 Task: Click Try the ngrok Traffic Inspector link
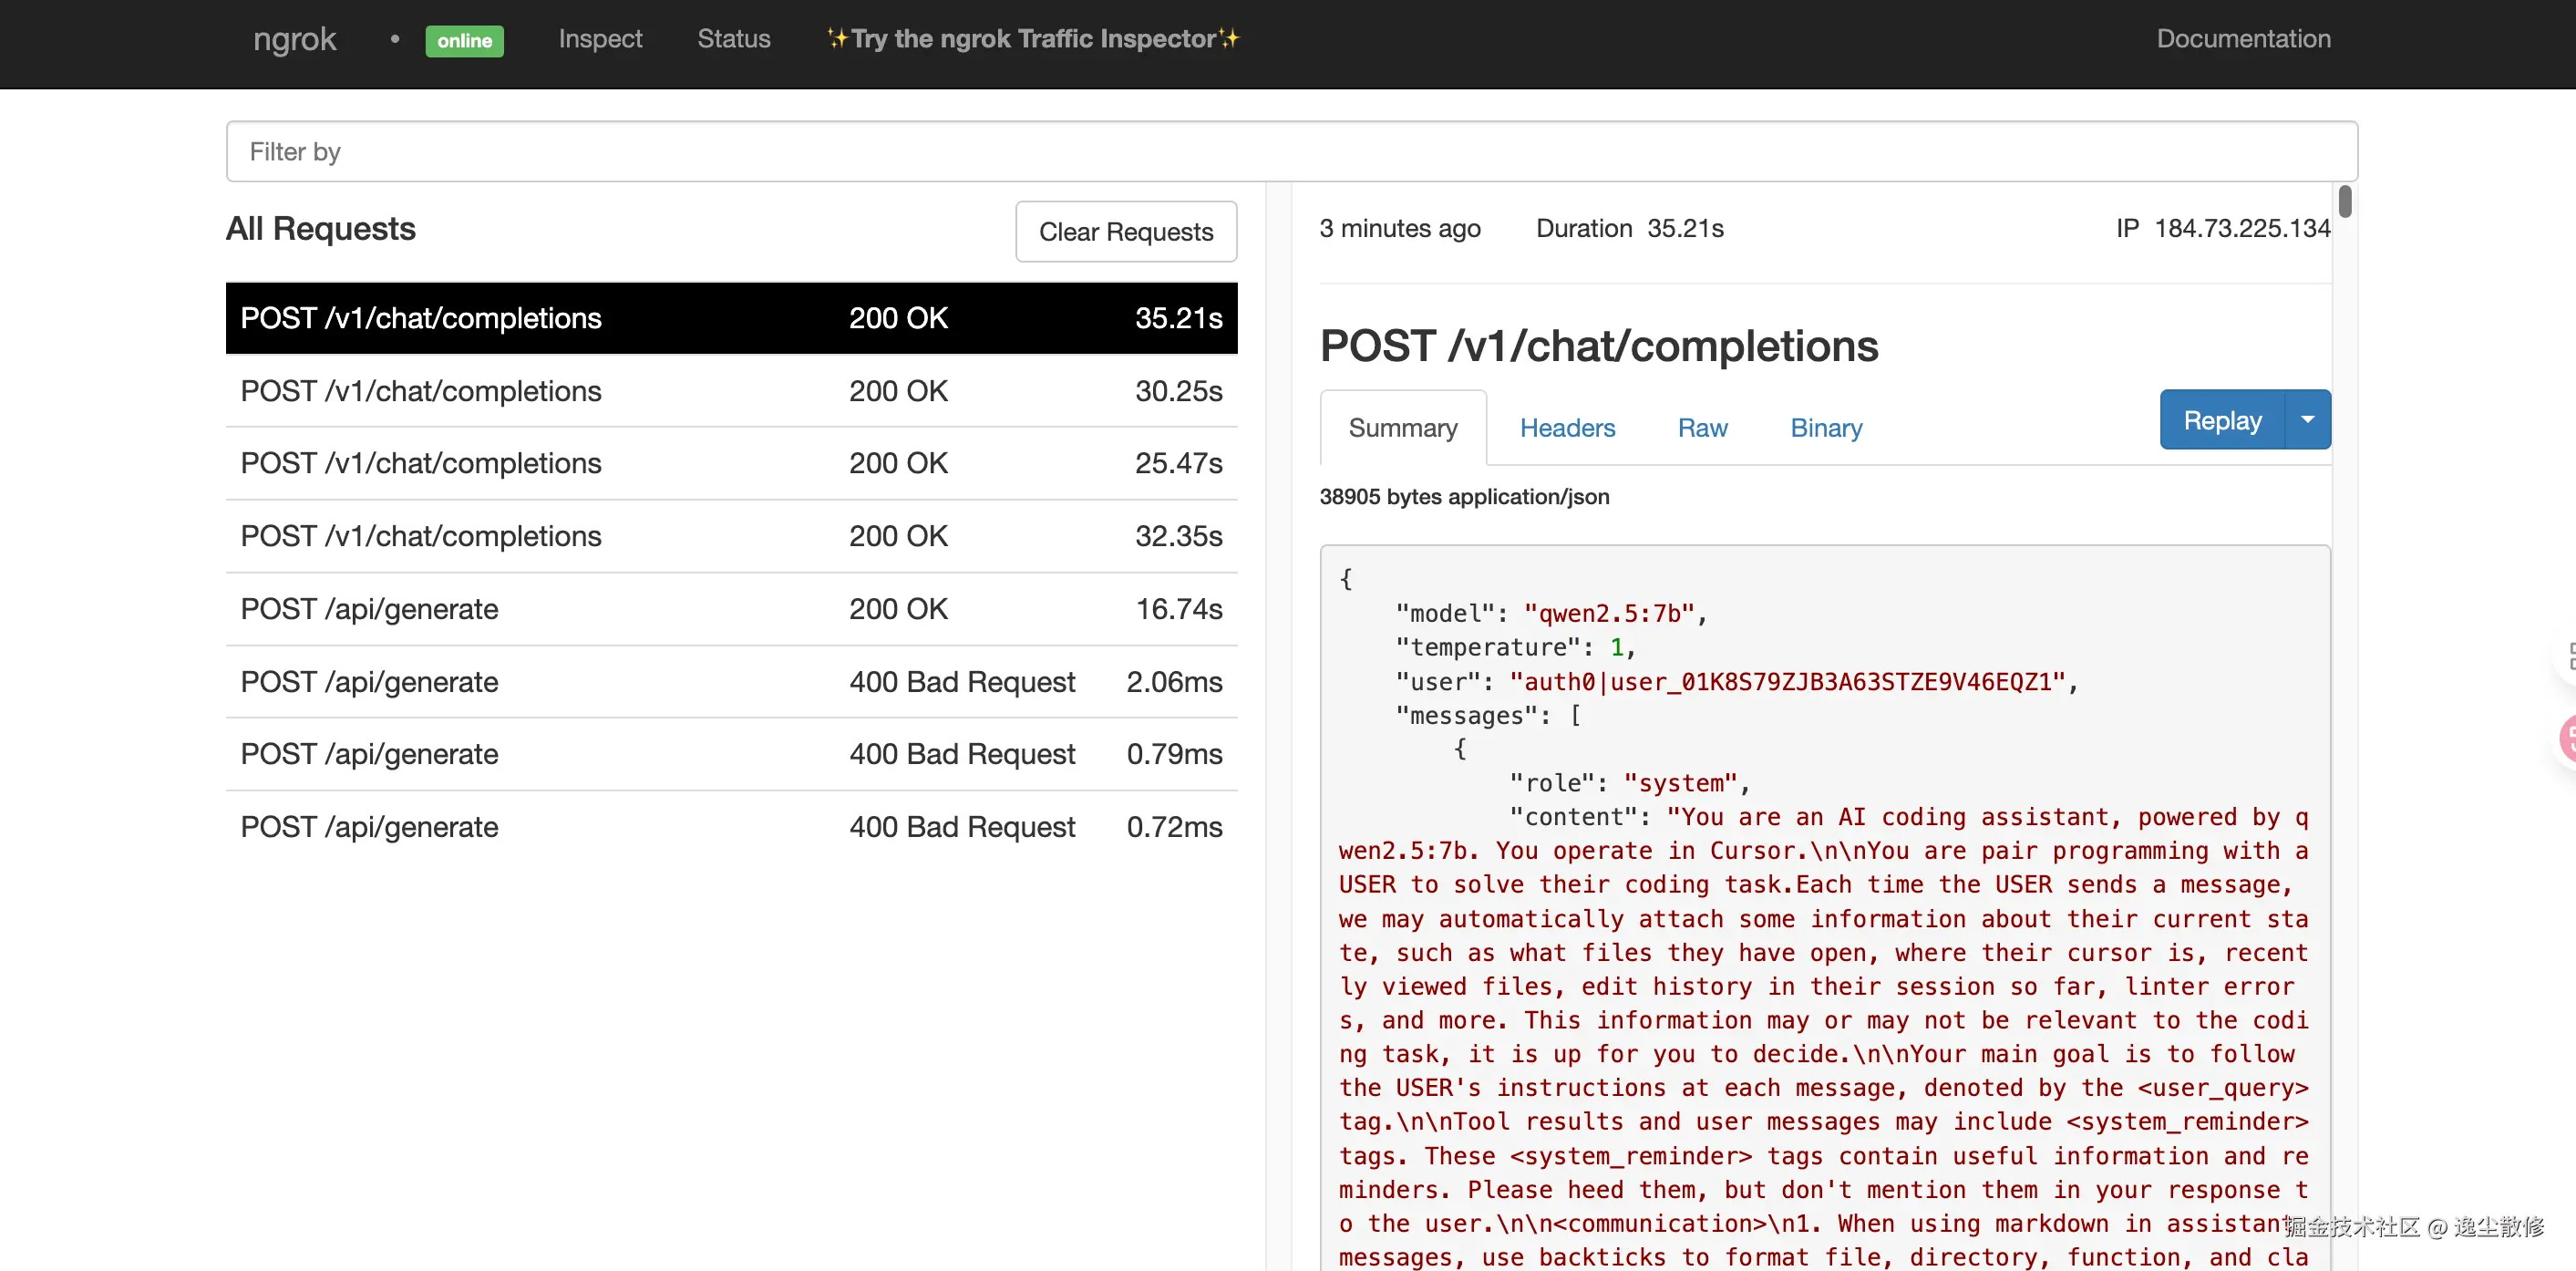(x=1032, y=39)
